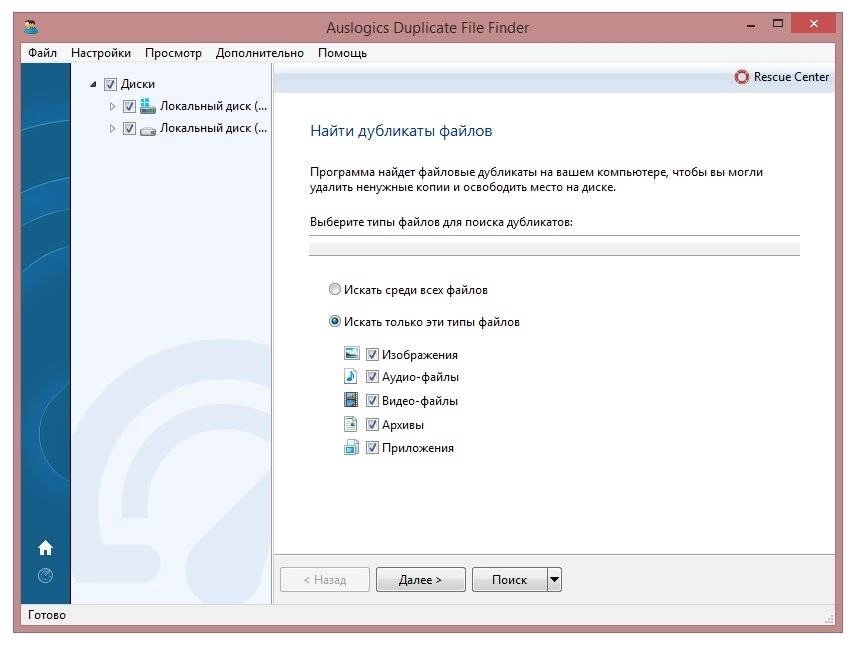Click the Поиск button
860x652 pixels.
click(x=510, y=580)
